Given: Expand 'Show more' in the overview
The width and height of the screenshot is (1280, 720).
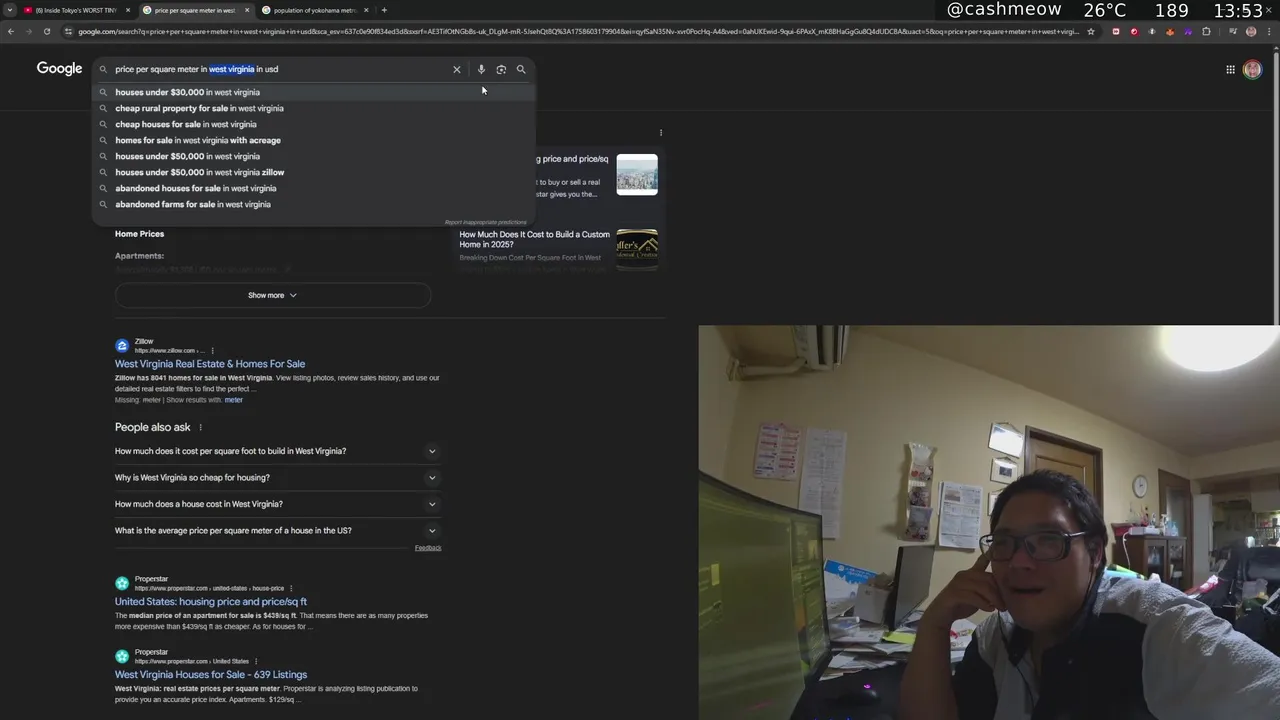Looking at the screenshot, I should point(273,295).
